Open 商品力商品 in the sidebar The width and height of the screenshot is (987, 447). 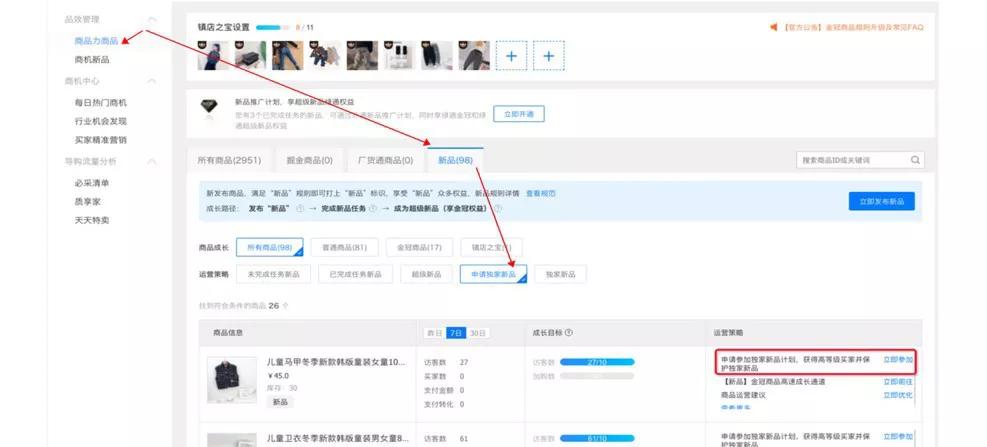96,41
